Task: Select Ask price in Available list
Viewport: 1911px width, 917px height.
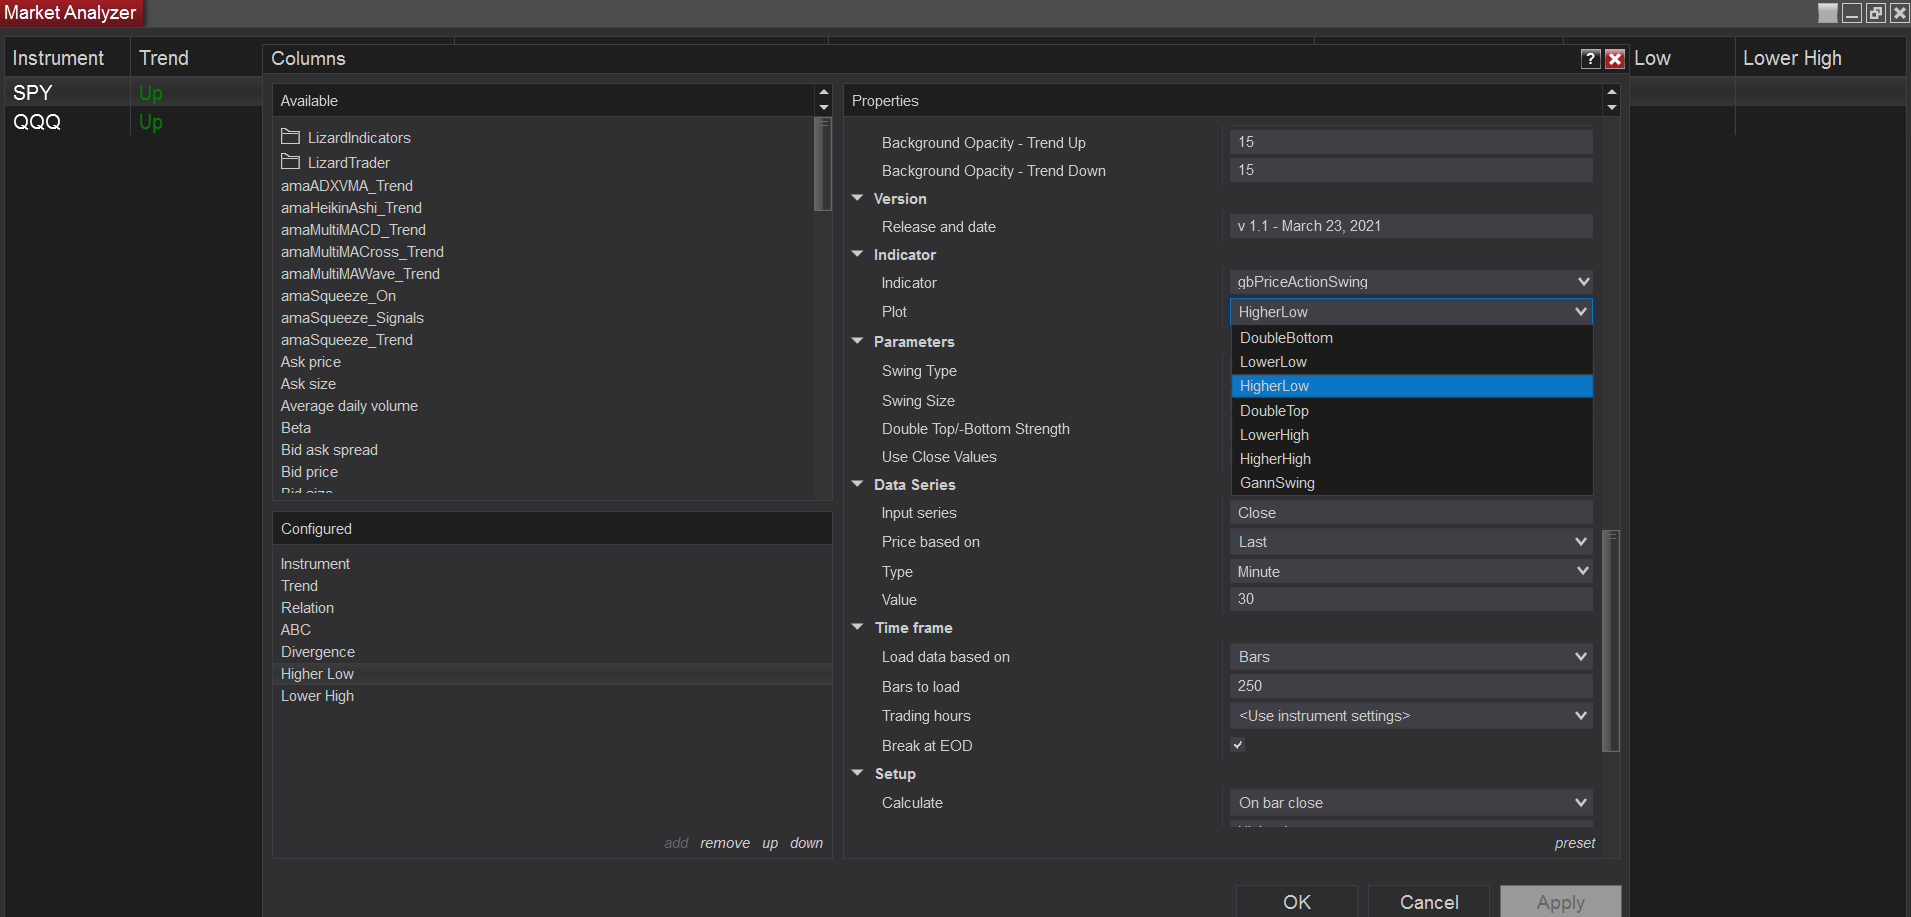Action: 311,362
